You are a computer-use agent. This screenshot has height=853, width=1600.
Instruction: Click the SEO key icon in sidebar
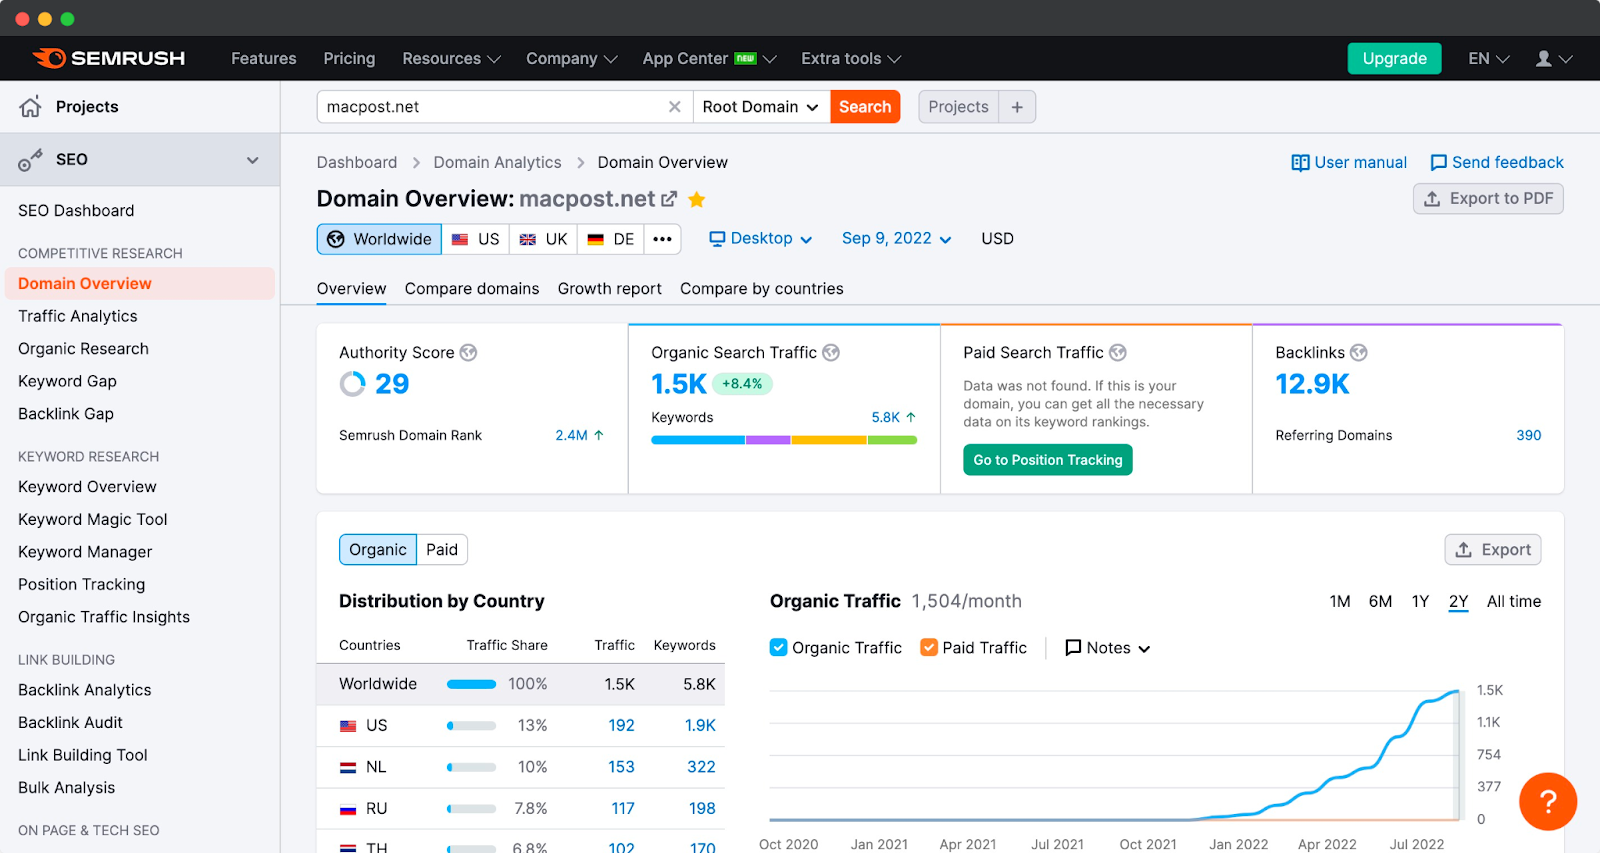31,160
